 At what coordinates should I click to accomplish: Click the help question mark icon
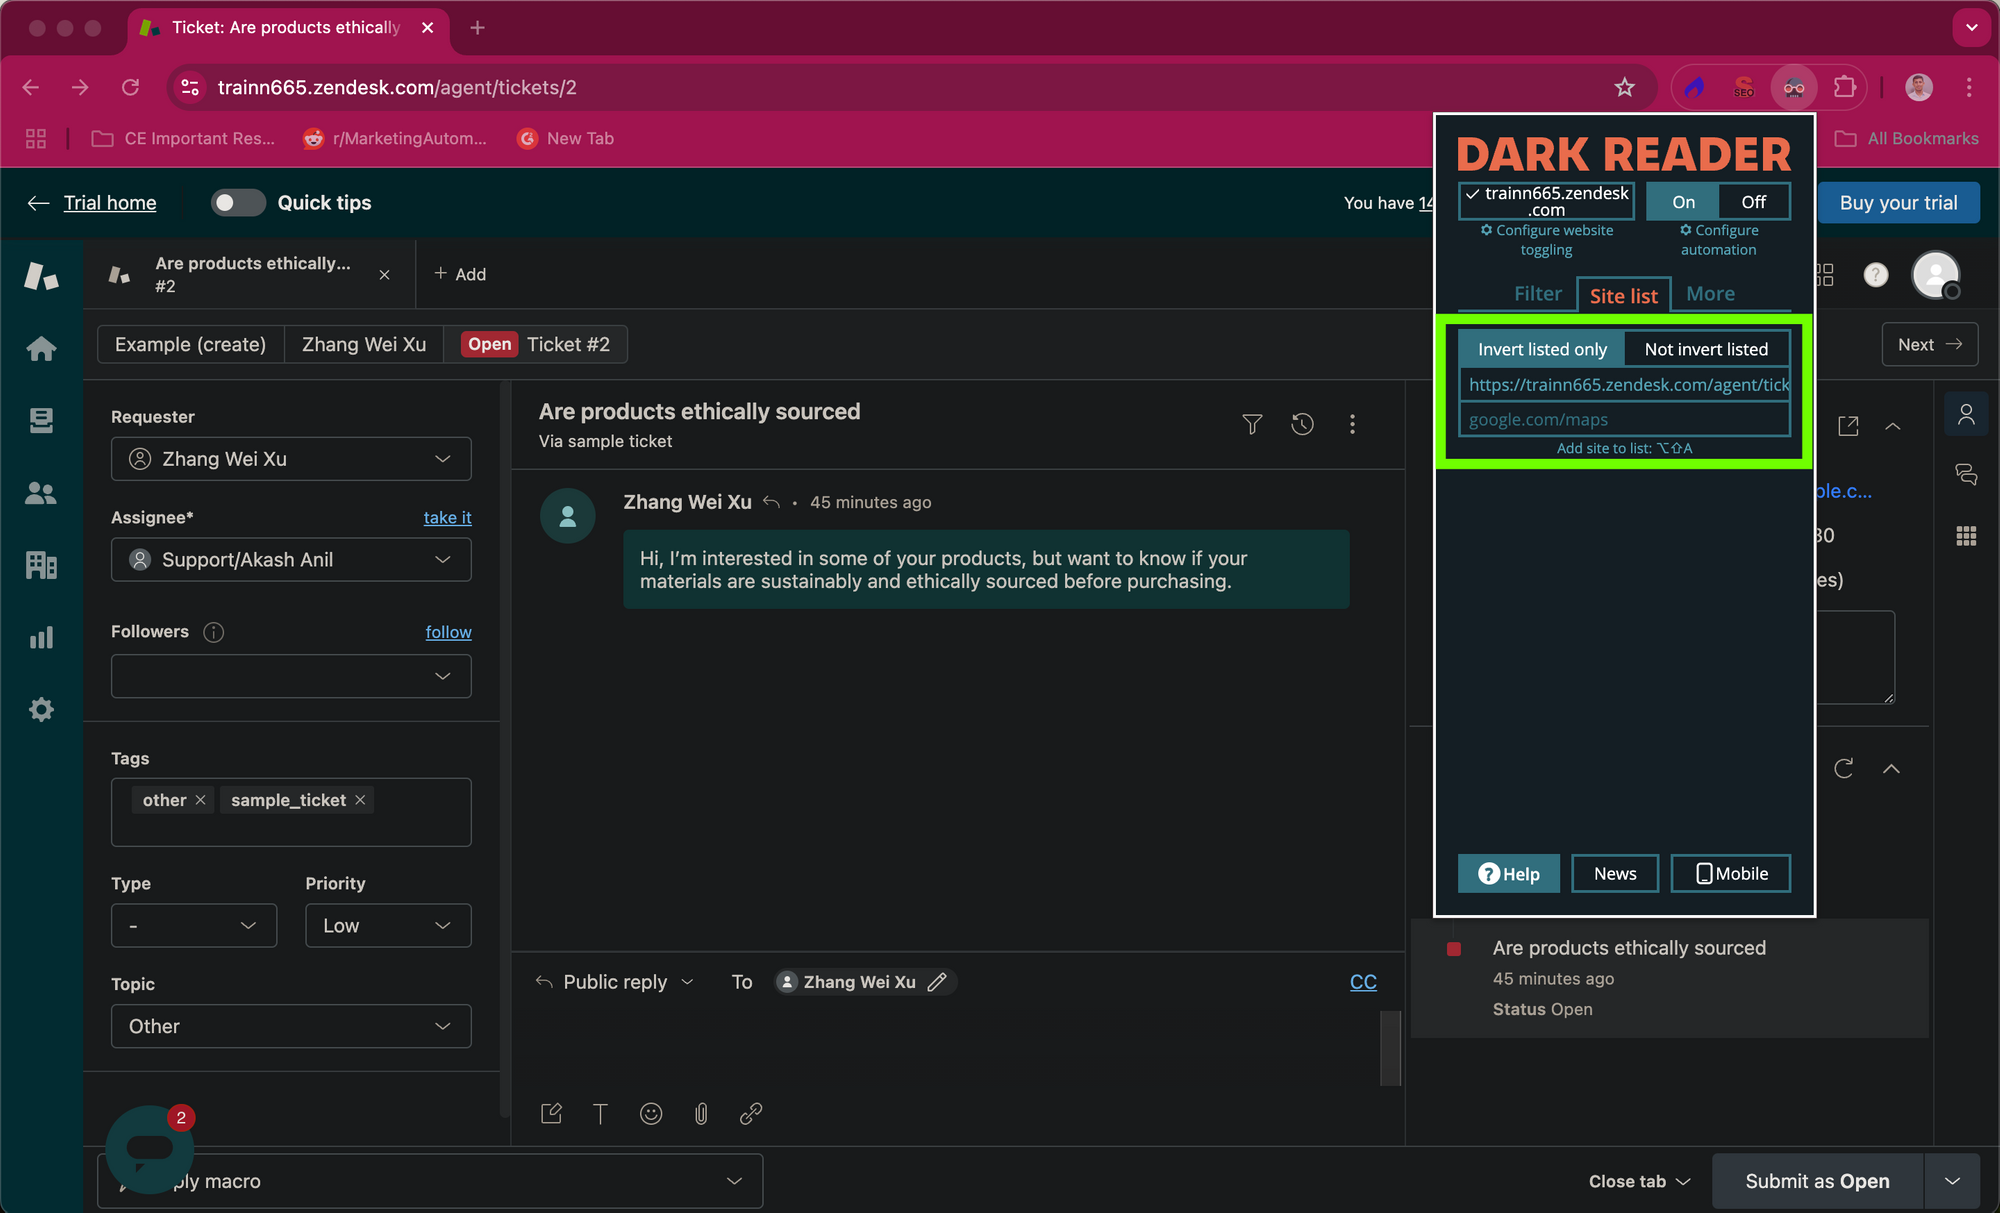pos(1876,275)
